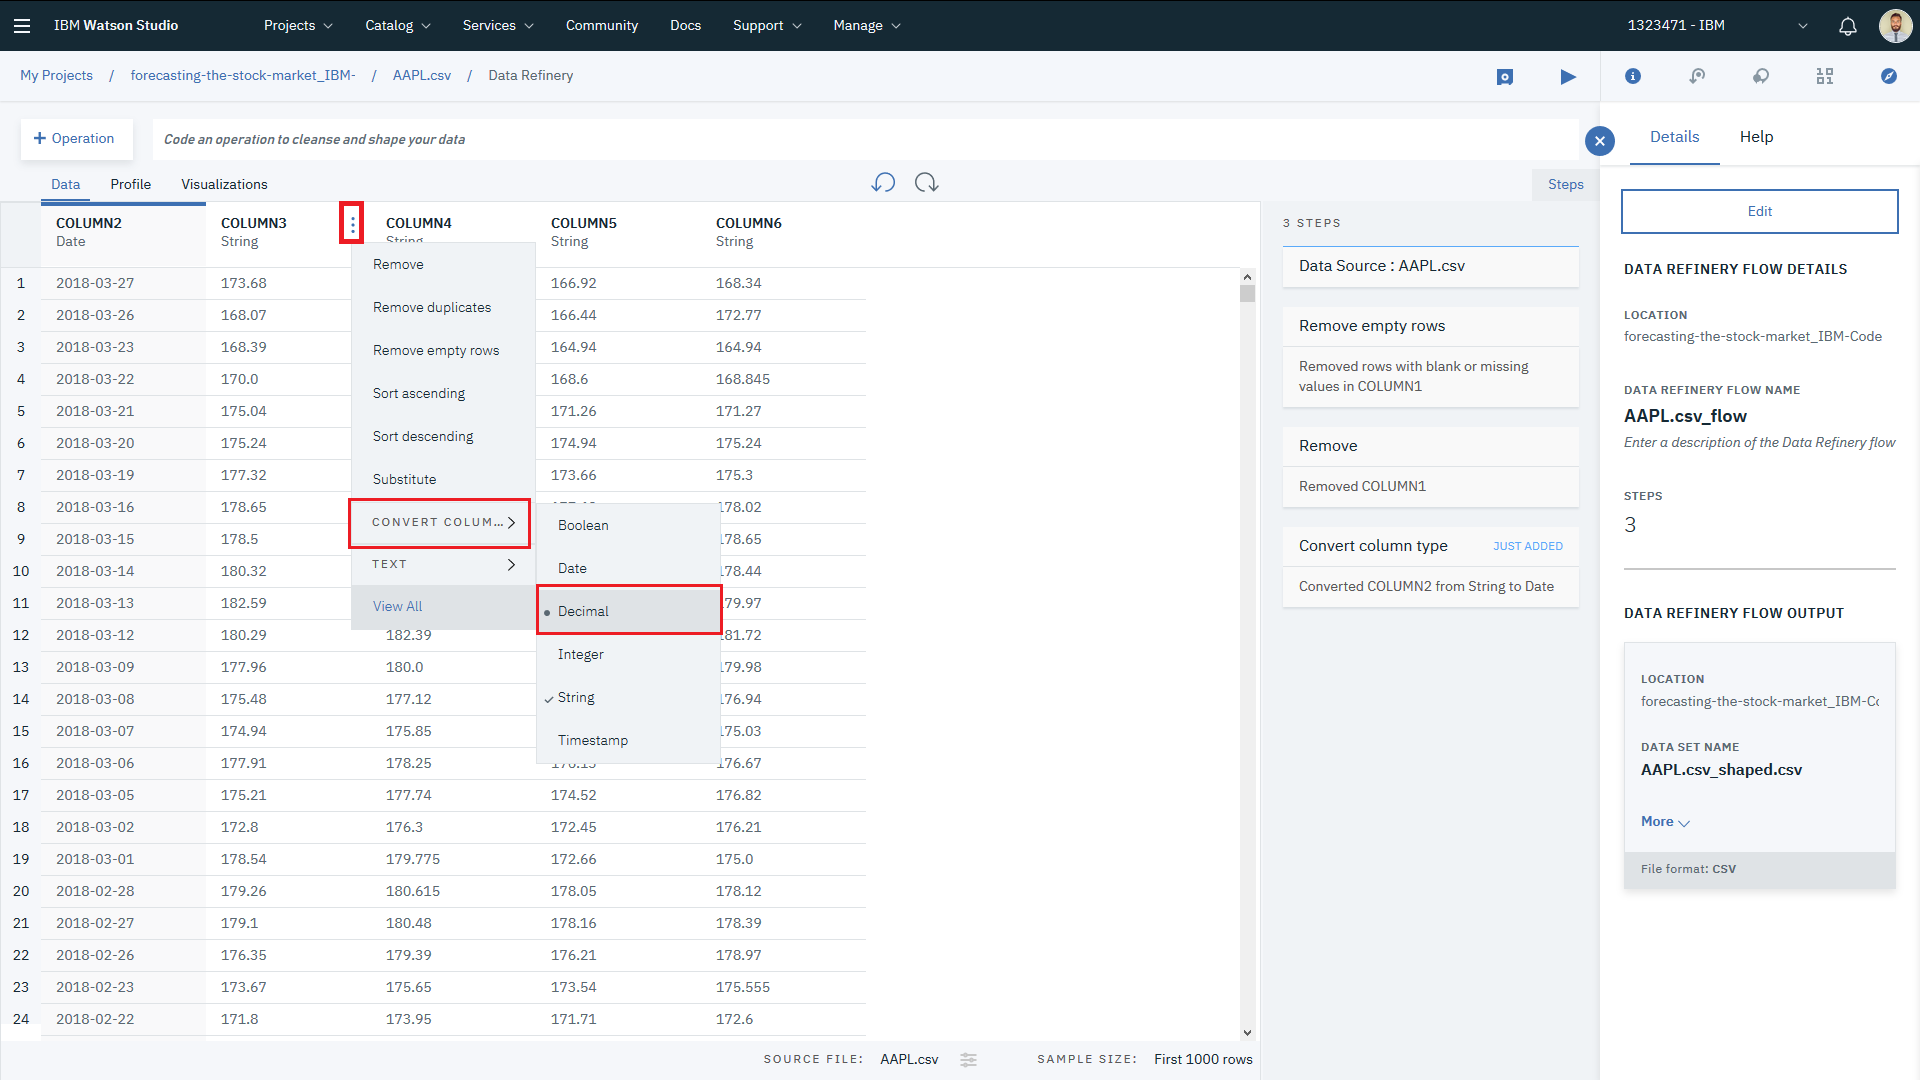
Task: Click the grid/layout view icon
Action: coord(1825,76)
